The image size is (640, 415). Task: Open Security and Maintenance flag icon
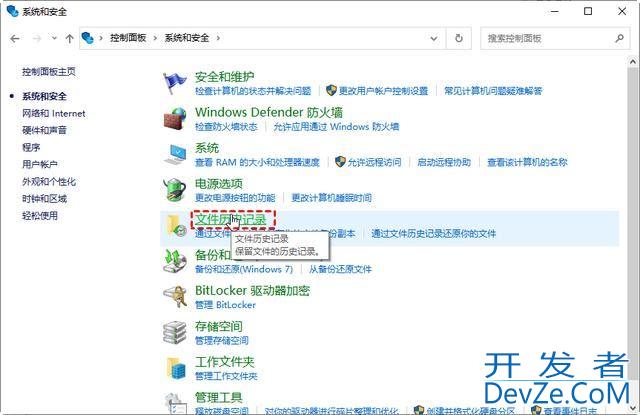click(x=175, y=83)
